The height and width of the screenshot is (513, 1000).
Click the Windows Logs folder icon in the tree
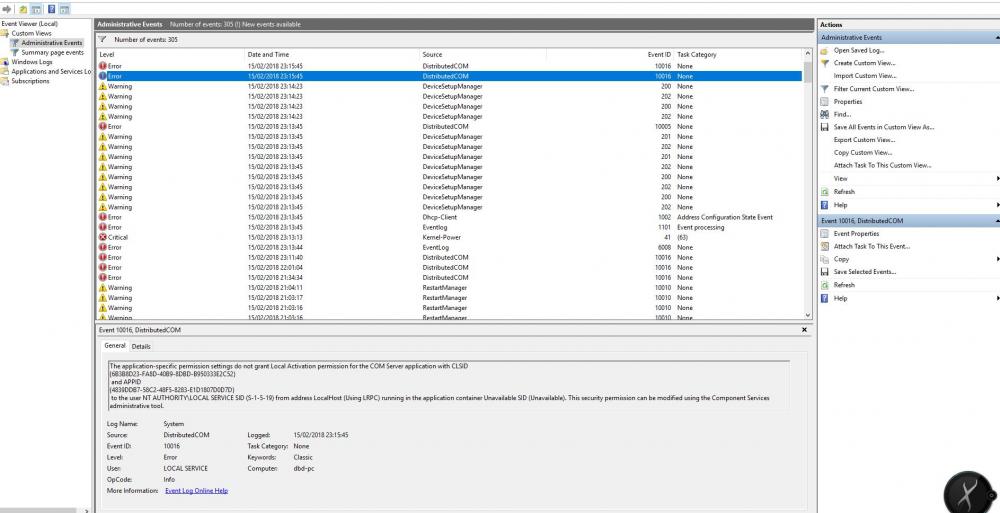pos(6,62)
